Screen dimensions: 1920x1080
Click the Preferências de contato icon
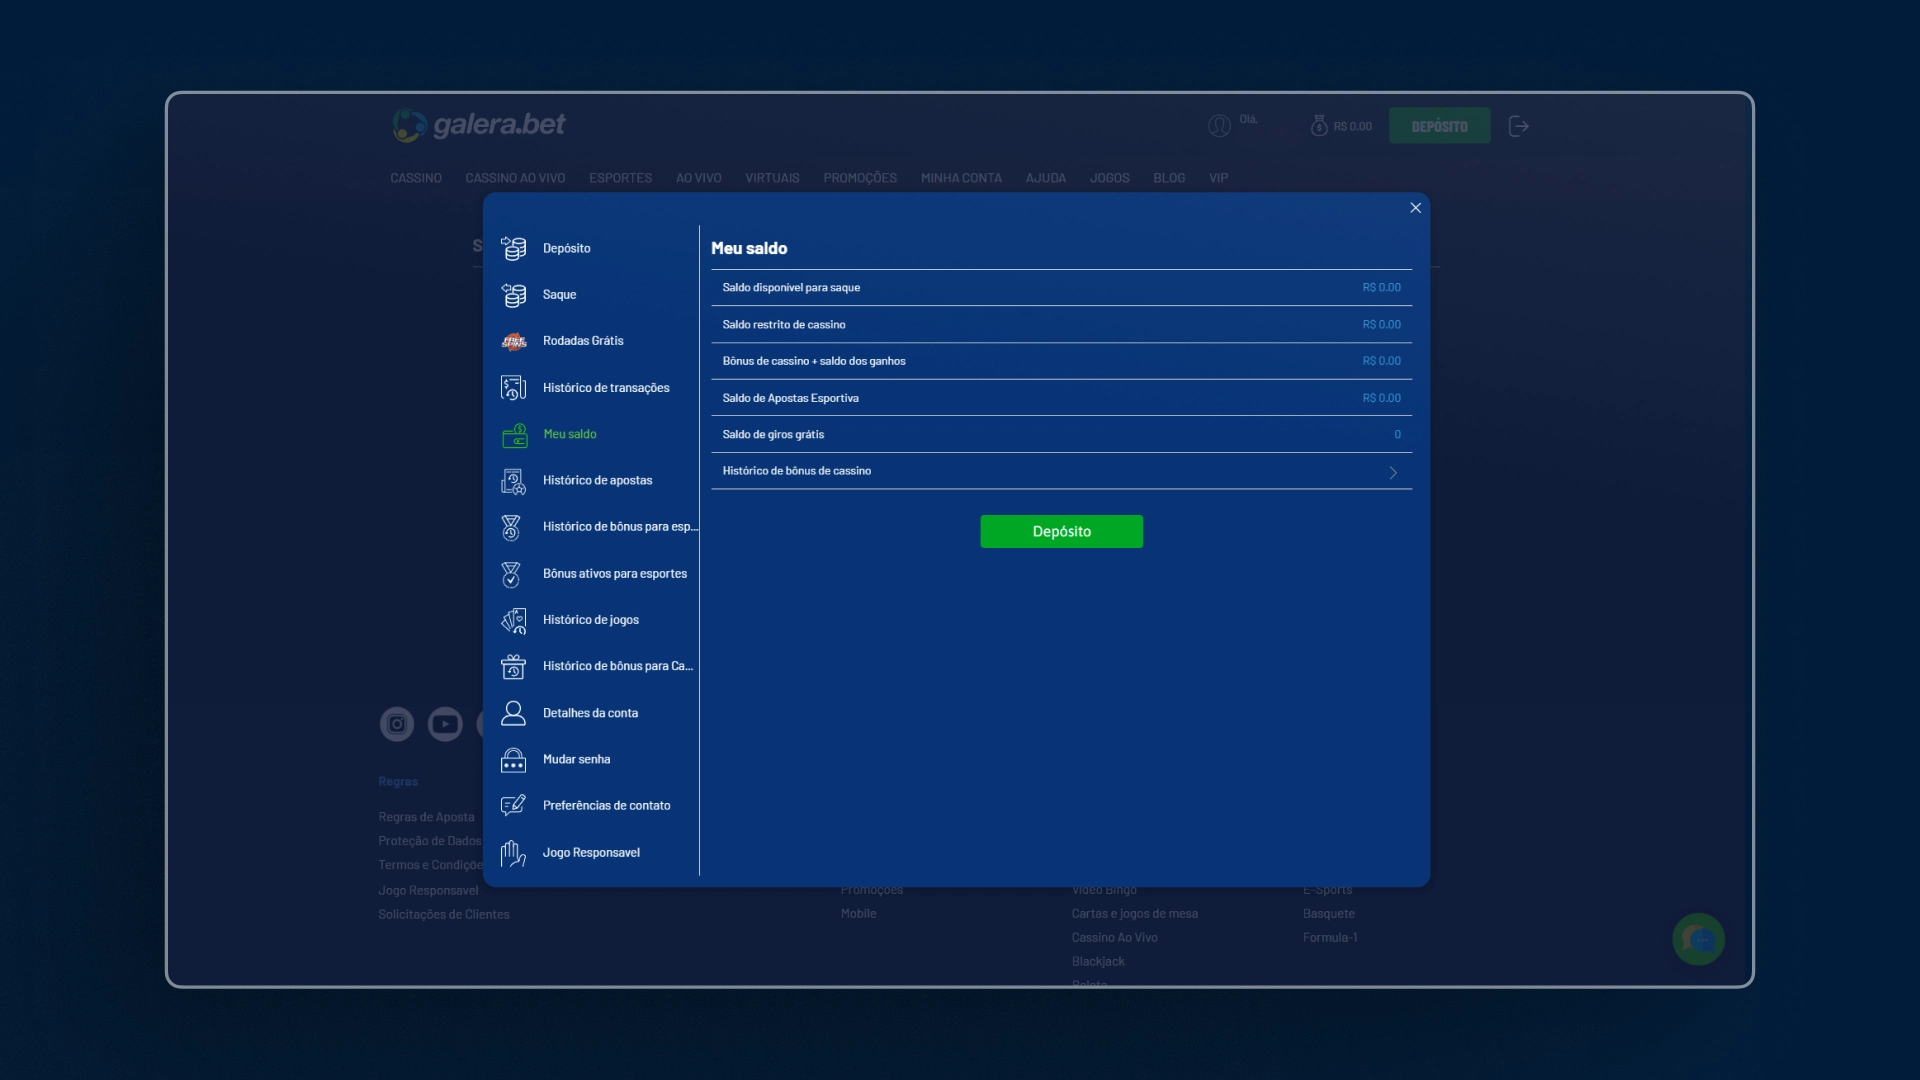coord(513,806)
